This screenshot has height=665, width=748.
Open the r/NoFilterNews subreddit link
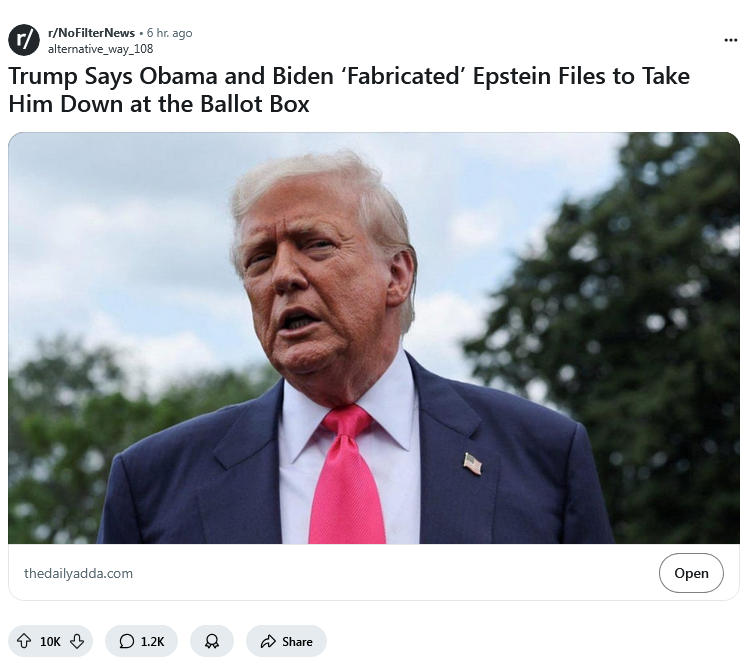(x=92, y=33)
